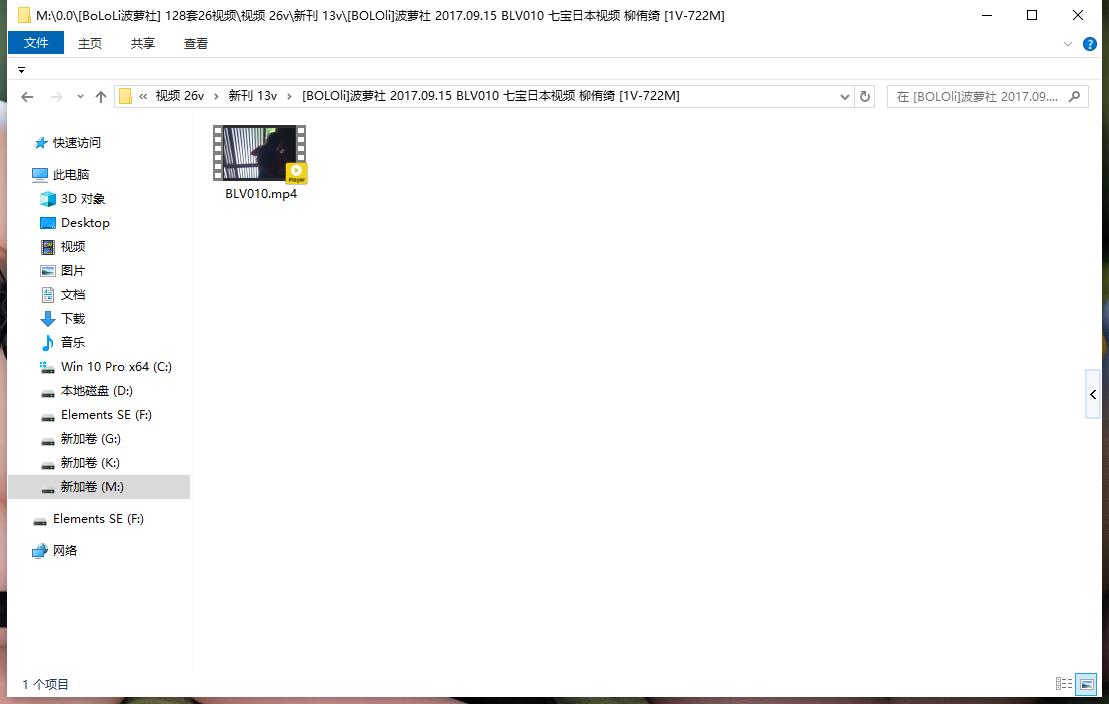
Task: Open the 3D 对象 folder
Action: [x=82, y=199]
